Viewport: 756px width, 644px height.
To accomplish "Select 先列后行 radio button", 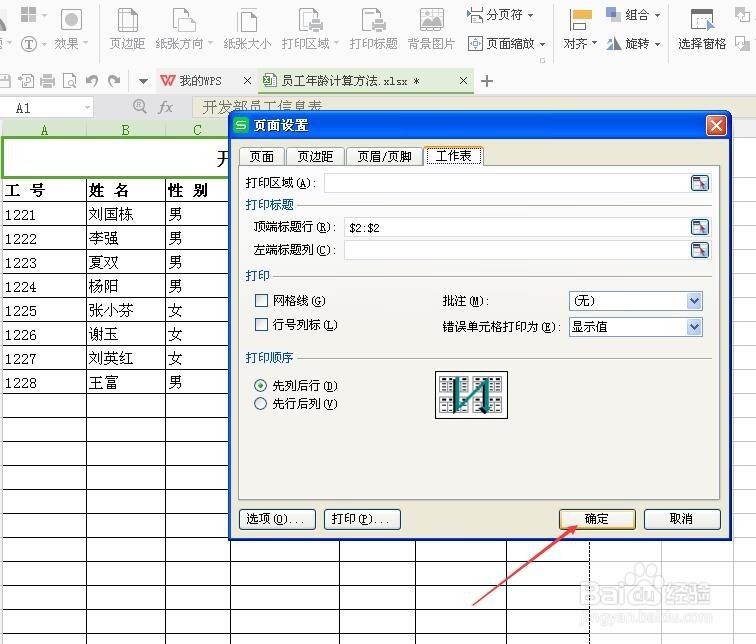I will [x=260, y=386].
